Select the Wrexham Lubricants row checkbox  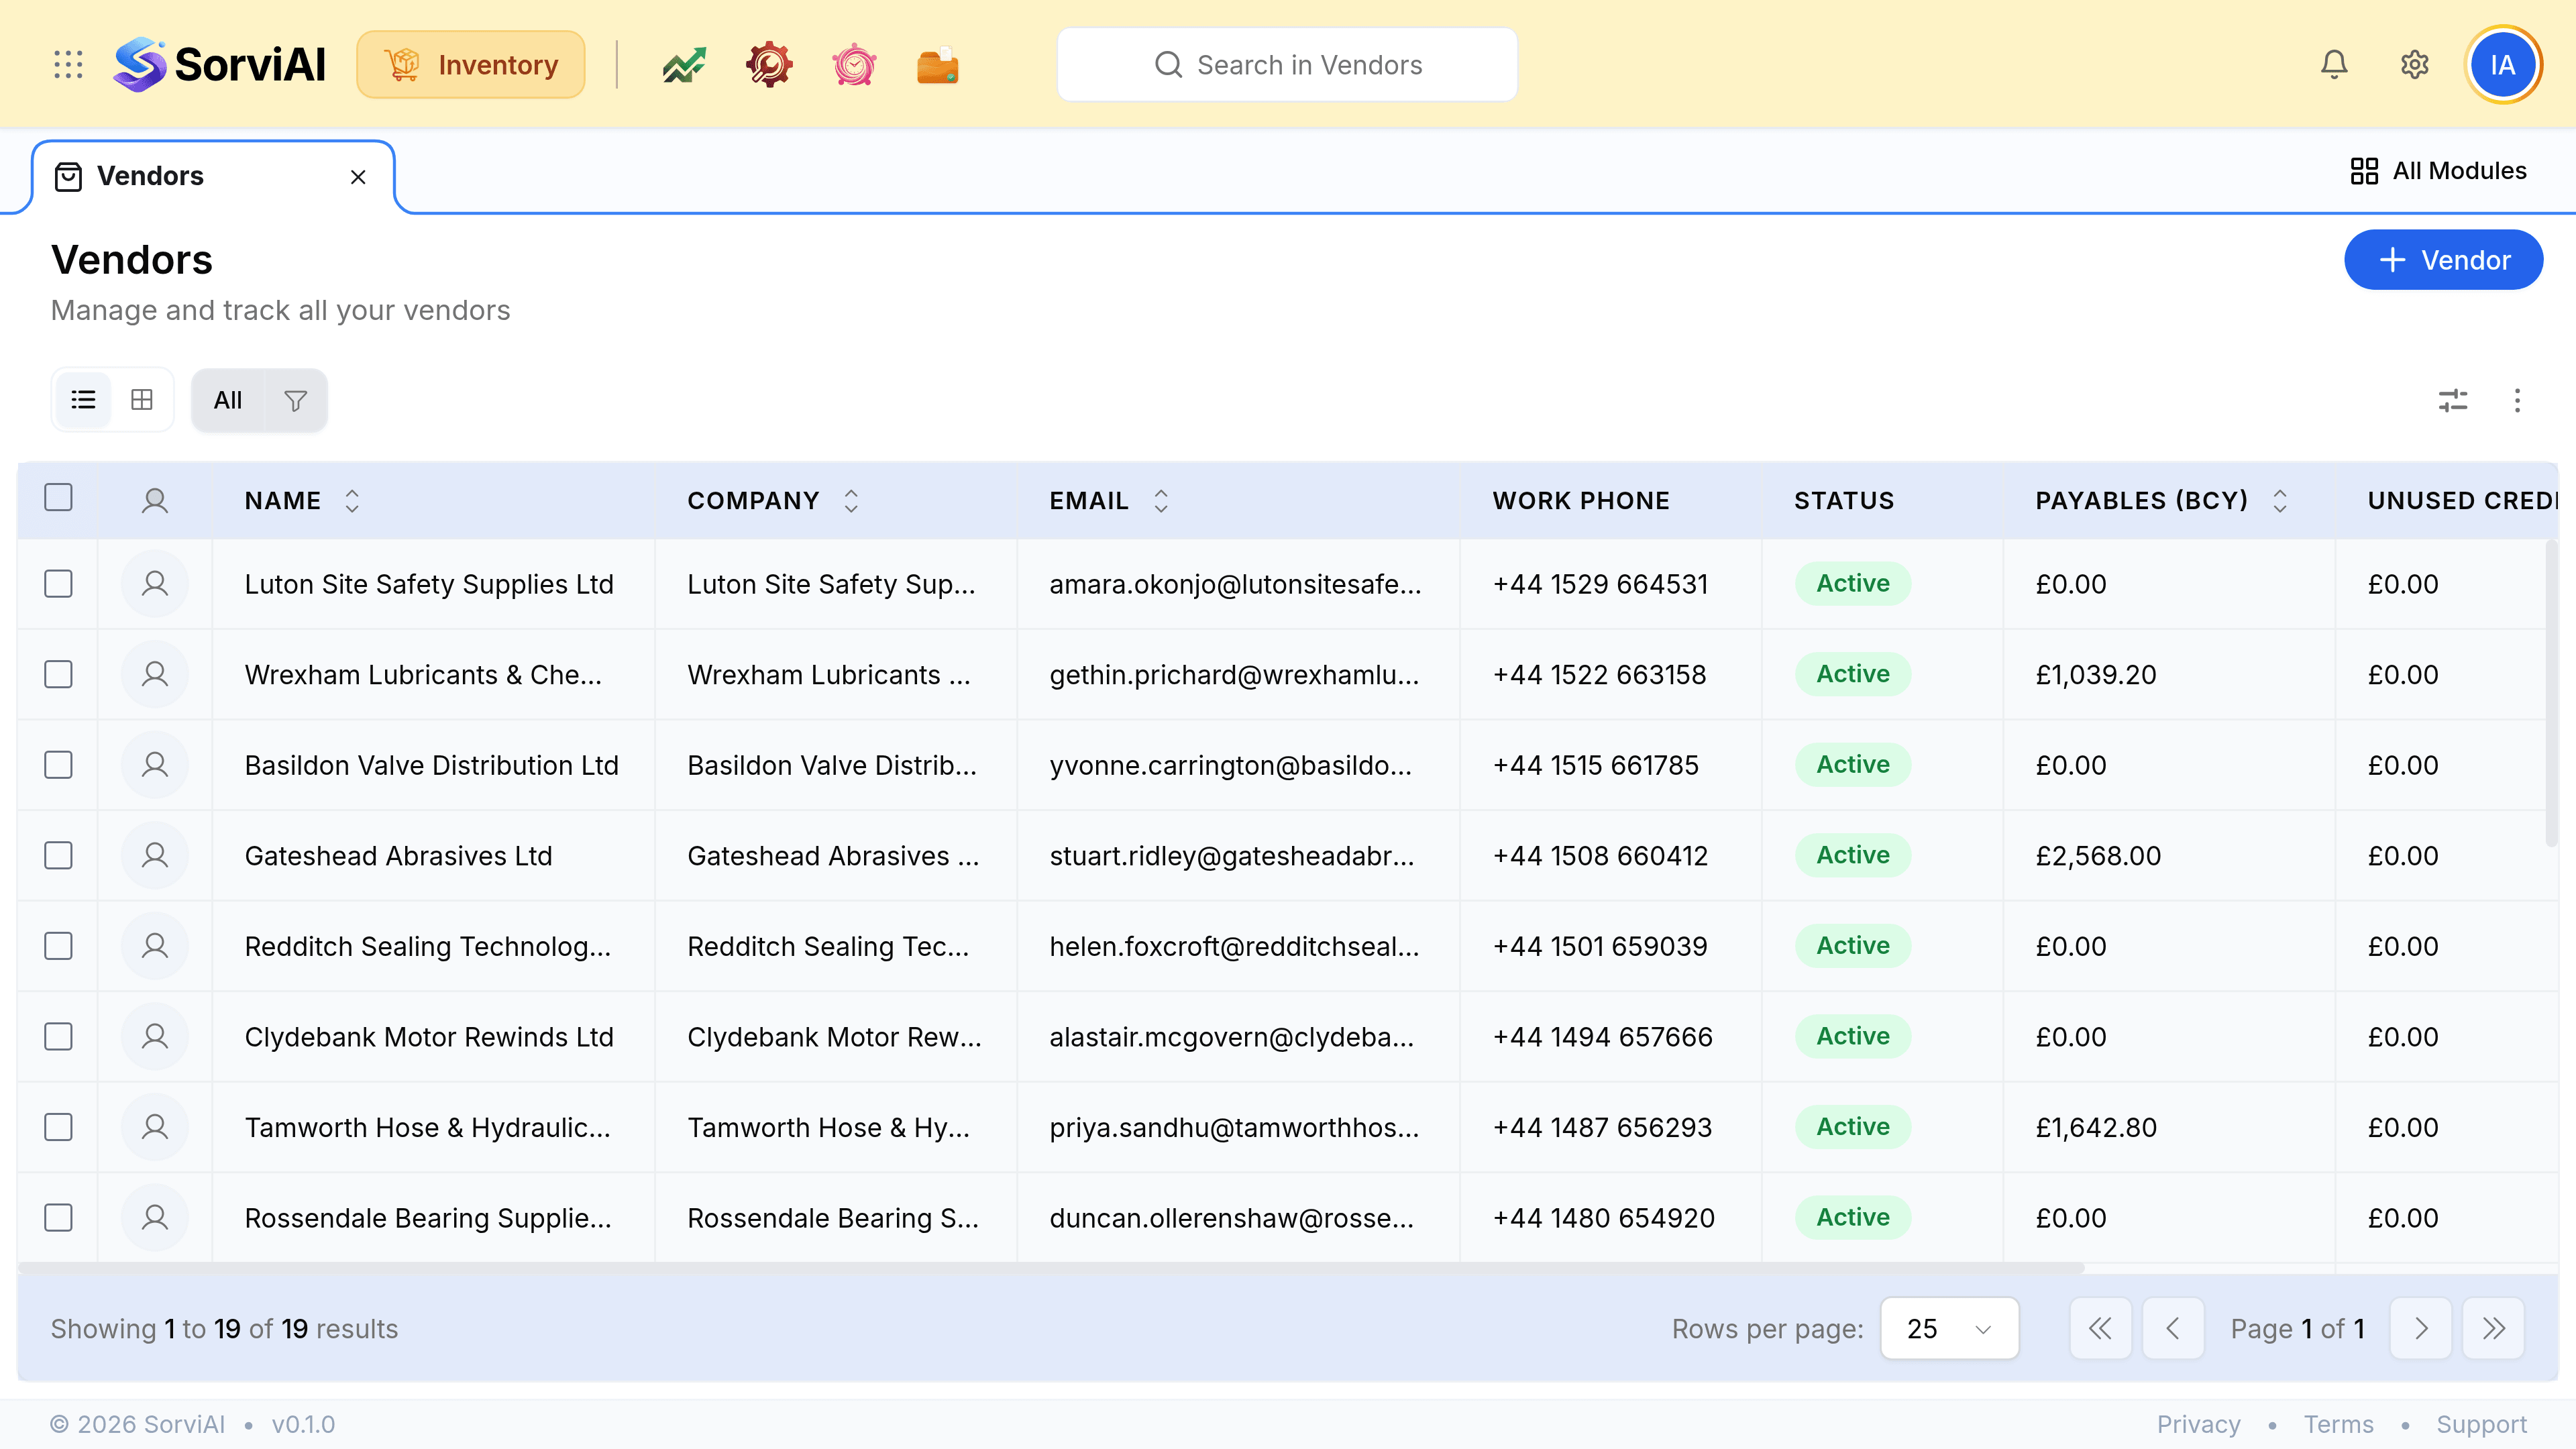[x=59, y=675]
